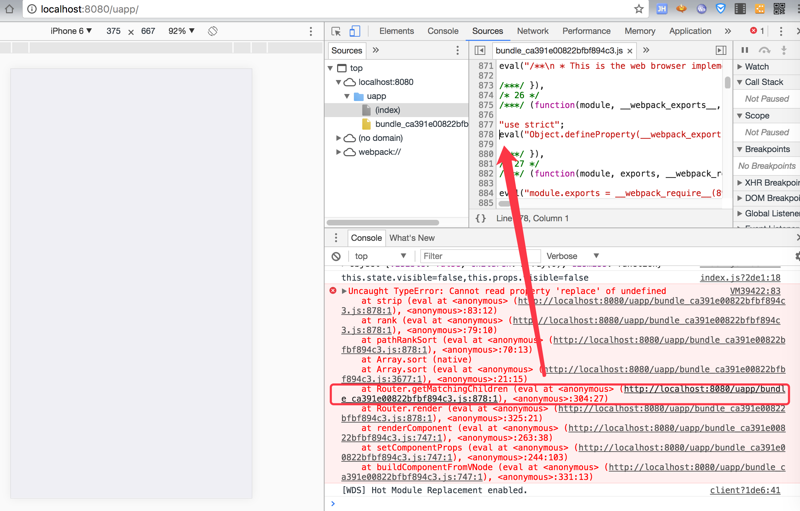800x511 pixels.
Task: Toggle the file navigator sidebar icon
Action: [480, 50]
